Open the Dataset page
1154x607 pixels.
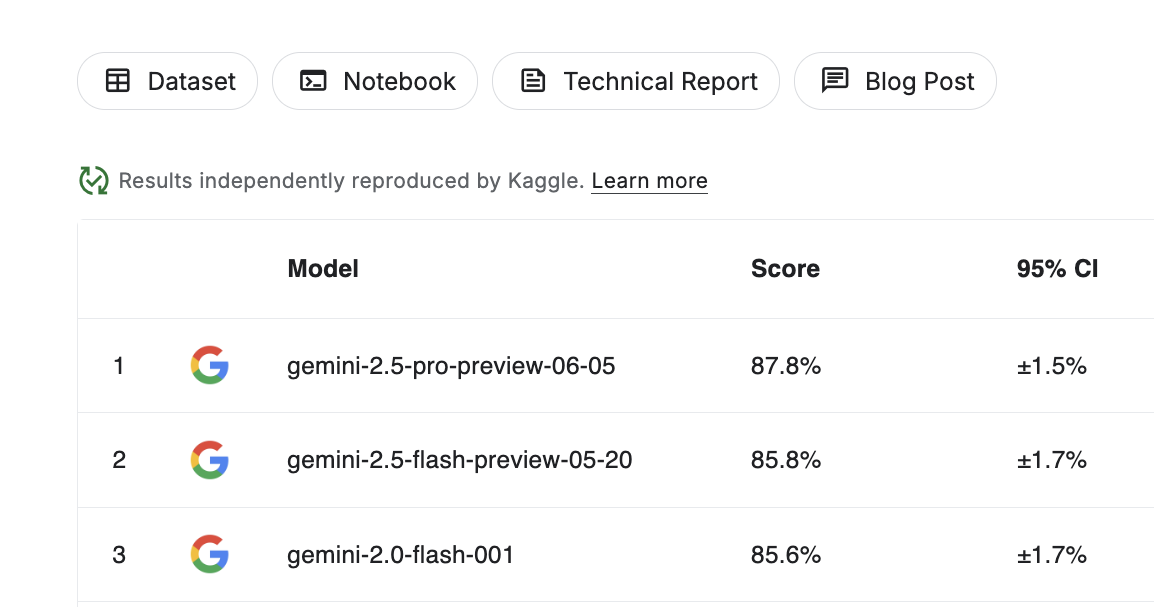click(167, 81)
